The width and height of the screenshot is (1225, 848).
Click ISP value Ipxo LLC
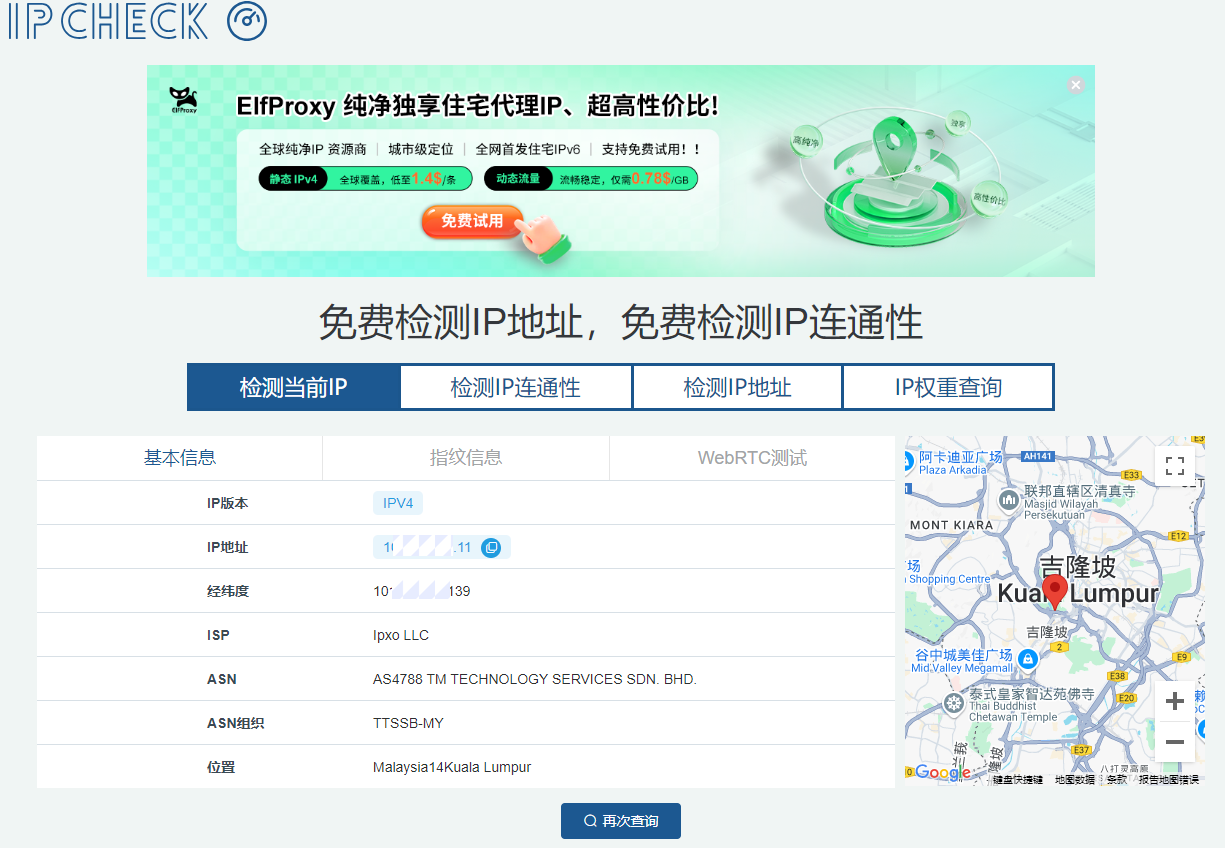point(401,635)
